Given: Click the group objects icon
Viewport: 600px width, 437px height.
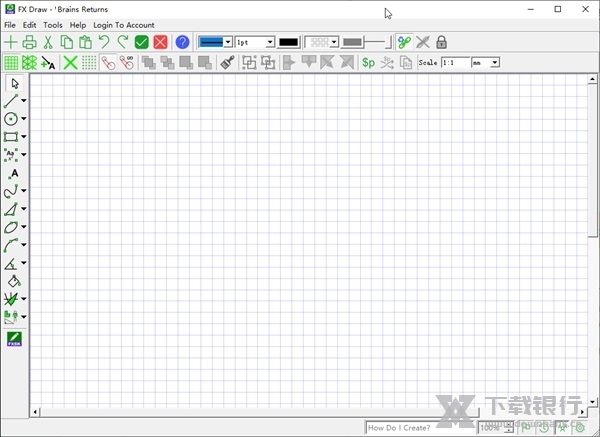Looking at the screenshot, I should [249, 63].
